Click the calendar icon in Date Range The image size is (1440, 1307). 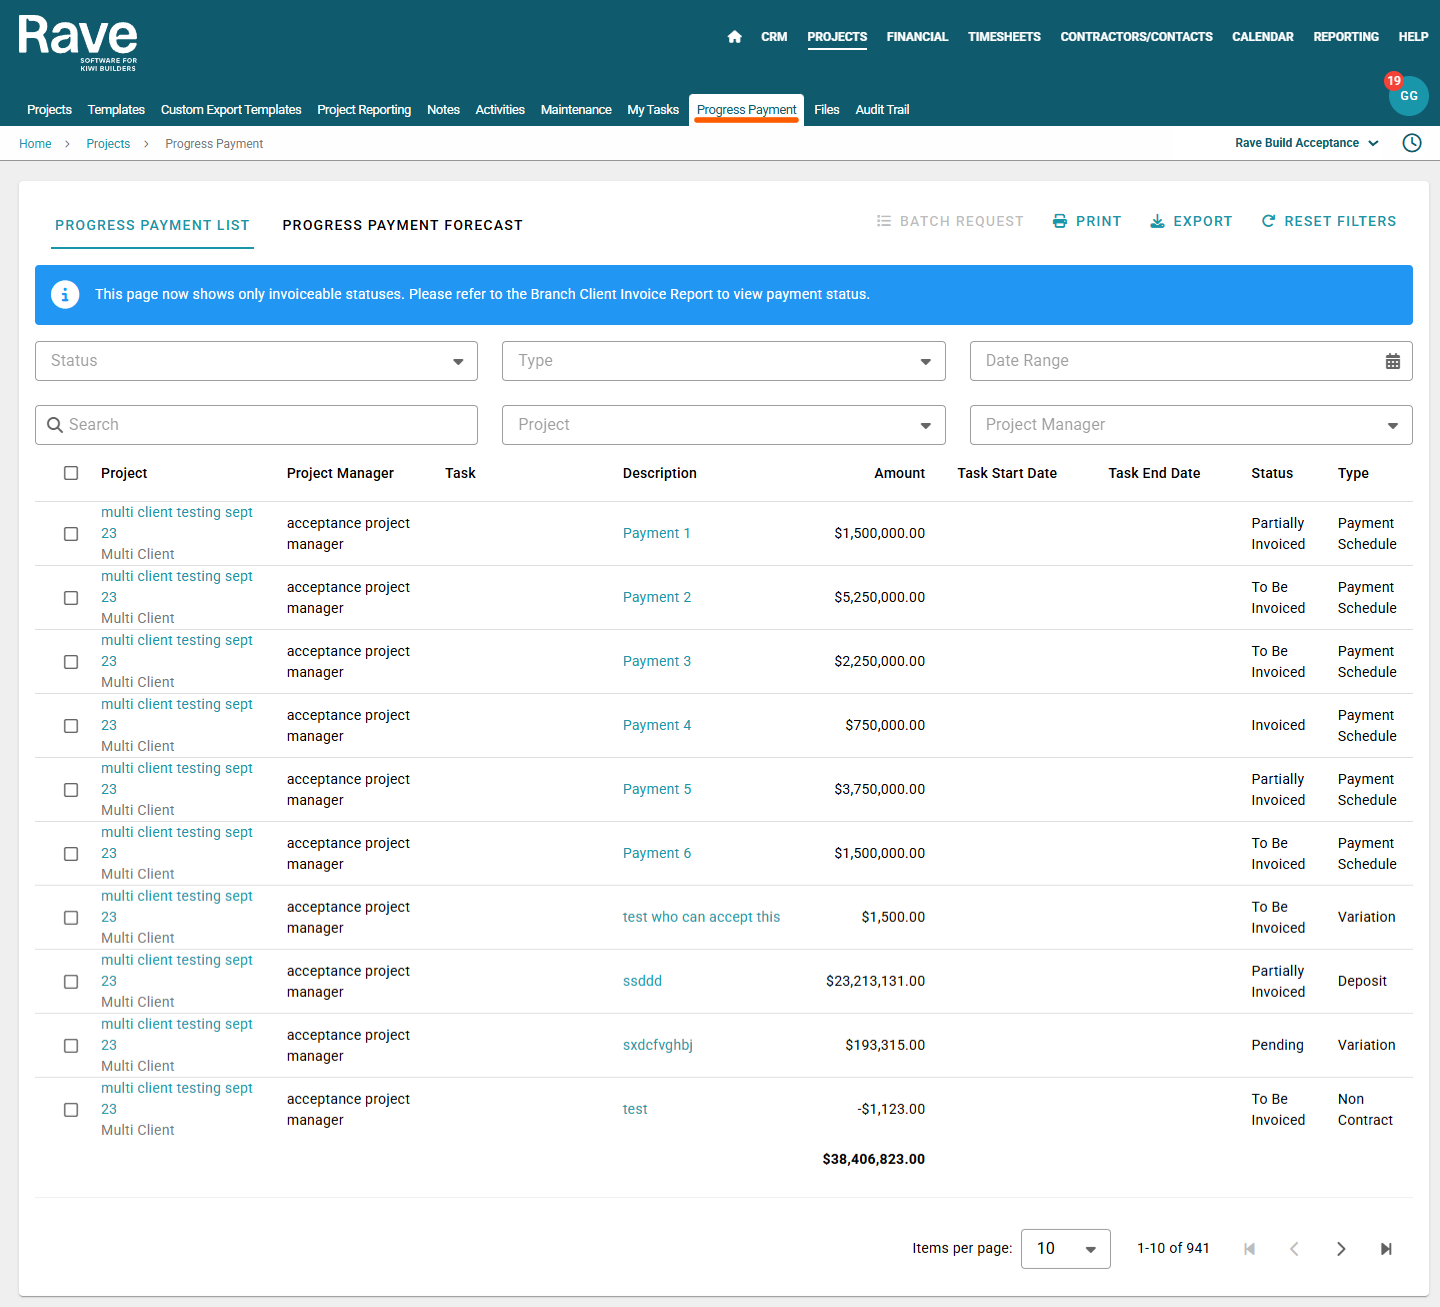click(x=1392, y=361)
